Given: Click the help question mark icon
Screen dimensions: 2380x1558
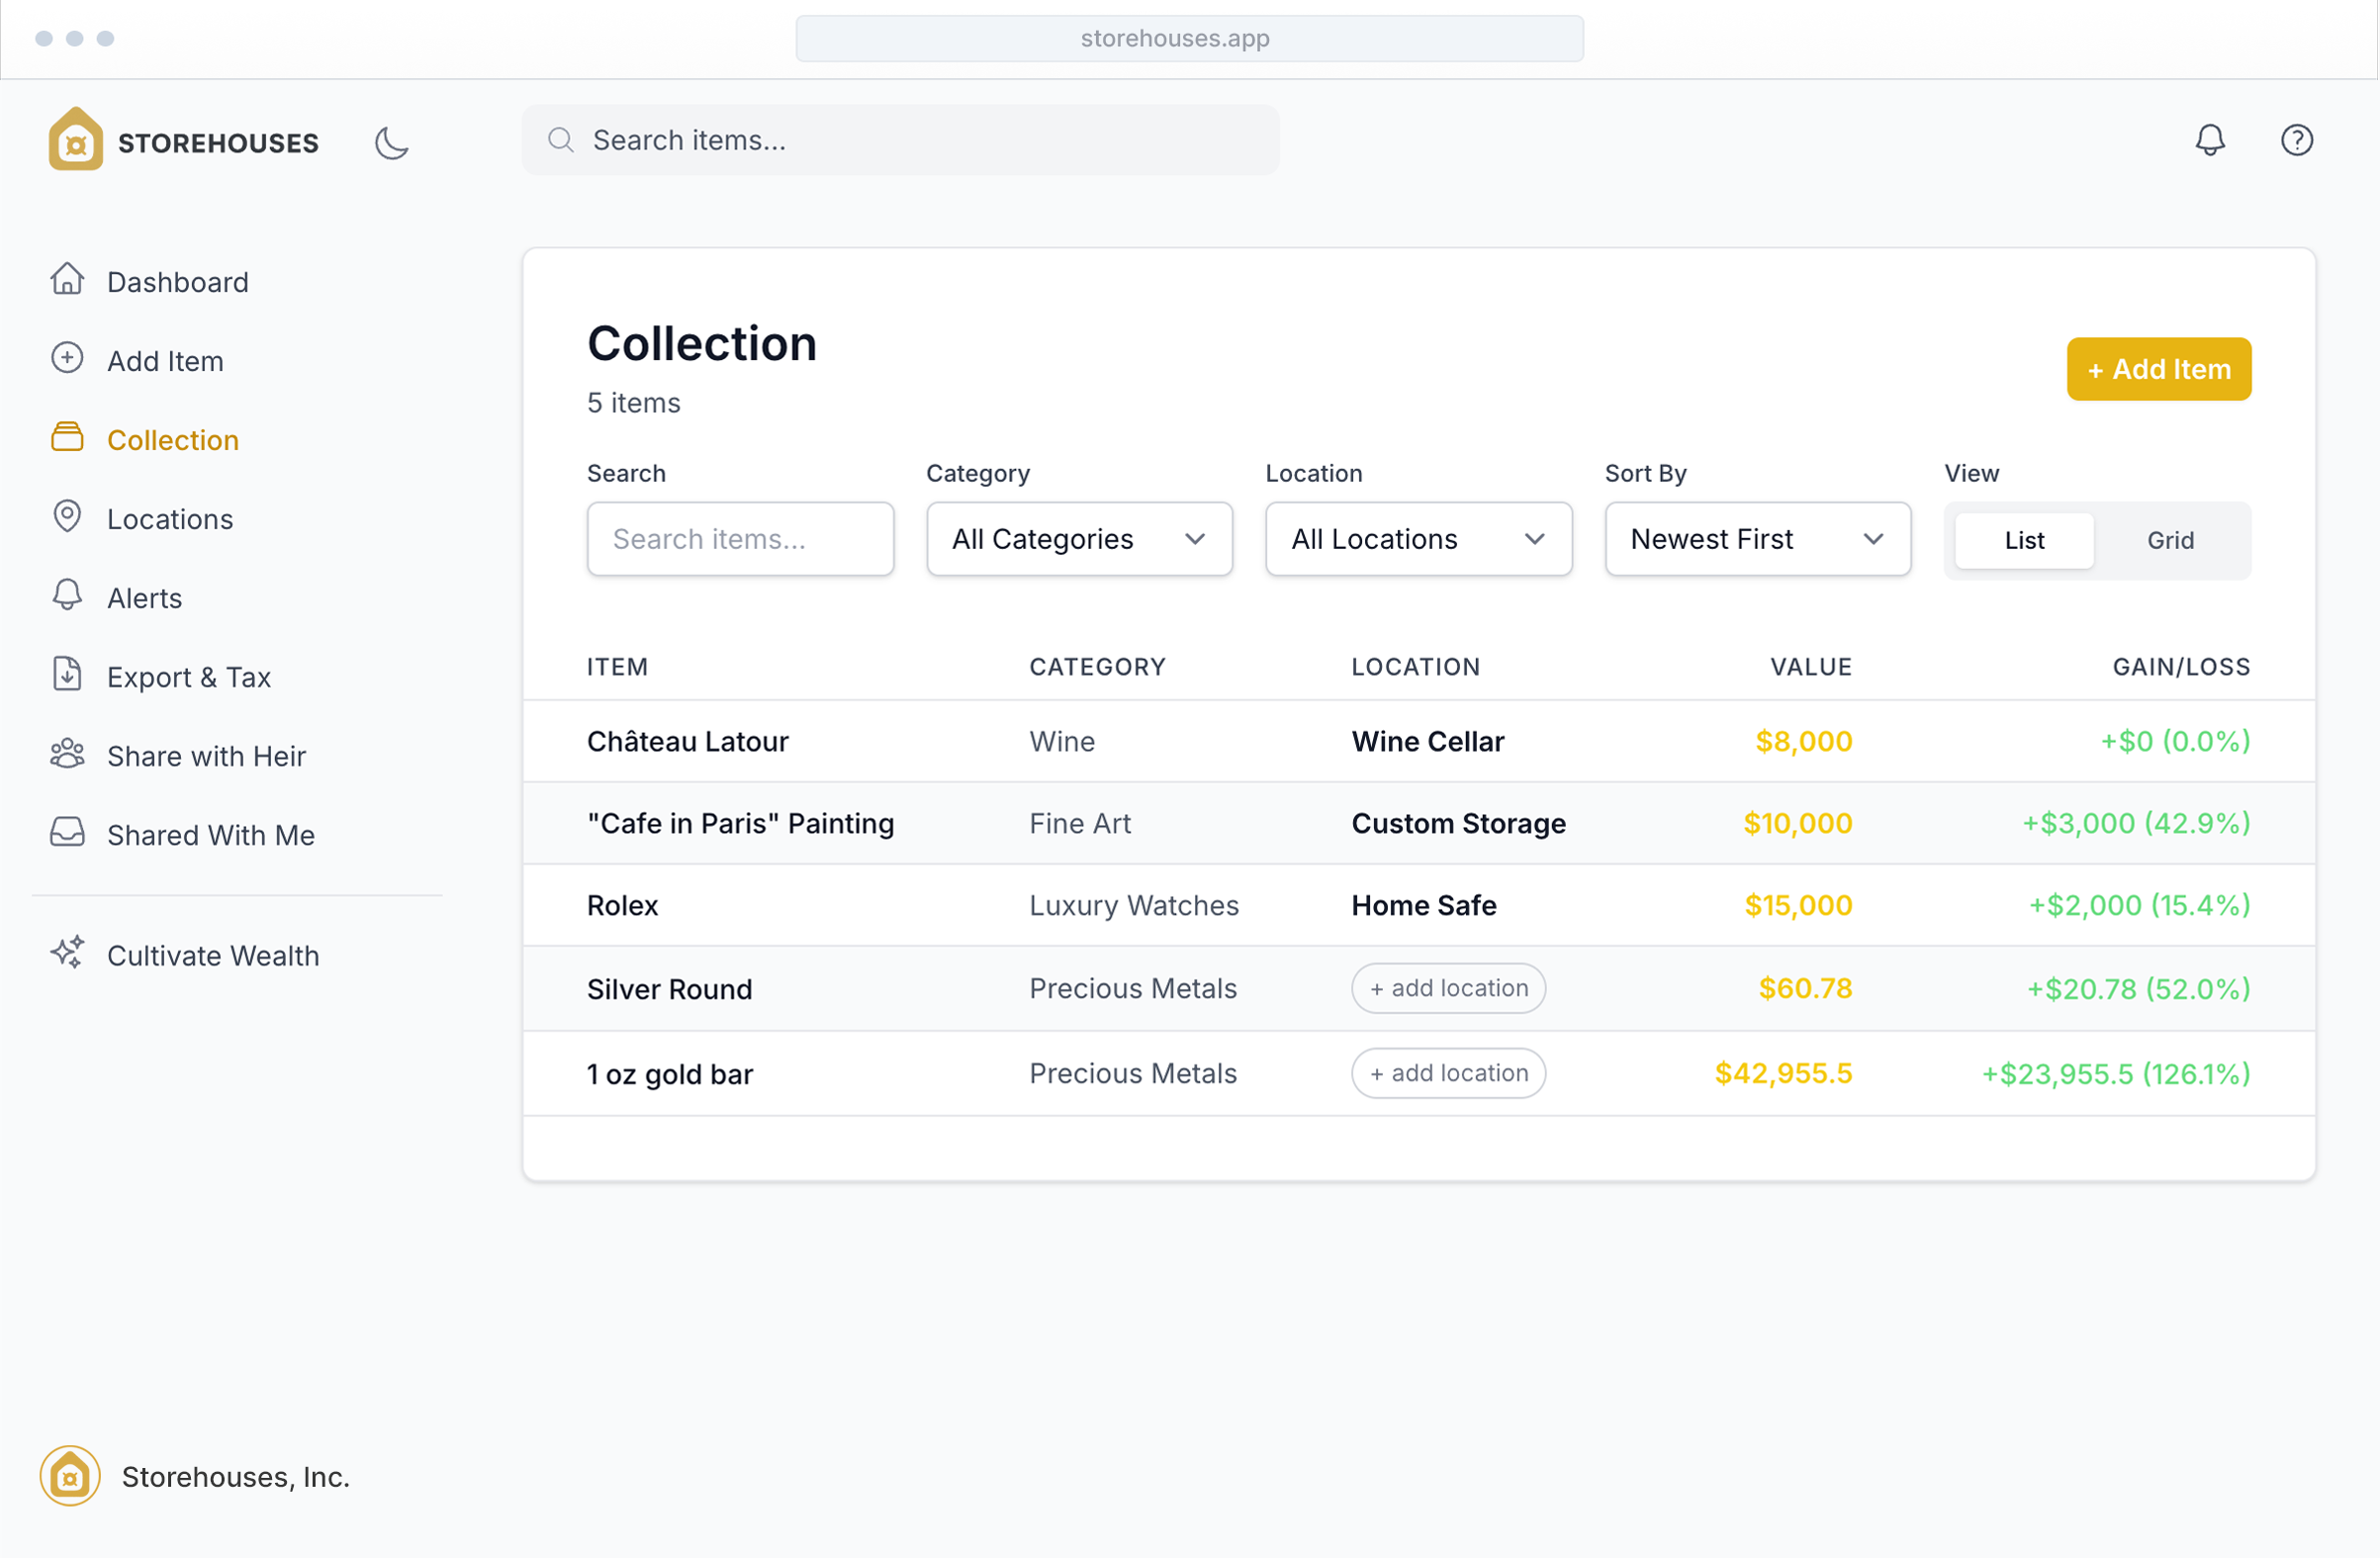Looking at the screenshot, I should [x=2296, y=140].
